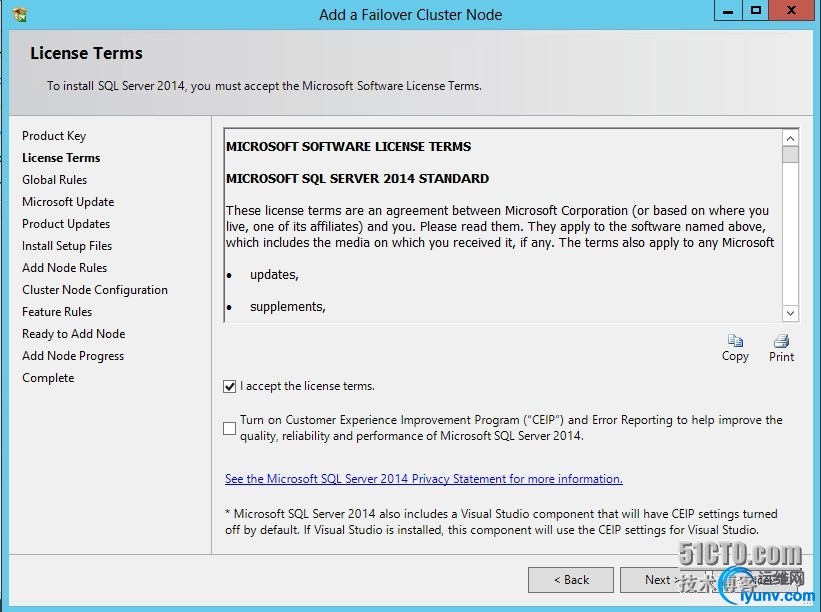Maximize the Add a Failover Cluster Node window
Viewport: 821px width, 612px height.
tap(756, 10)
